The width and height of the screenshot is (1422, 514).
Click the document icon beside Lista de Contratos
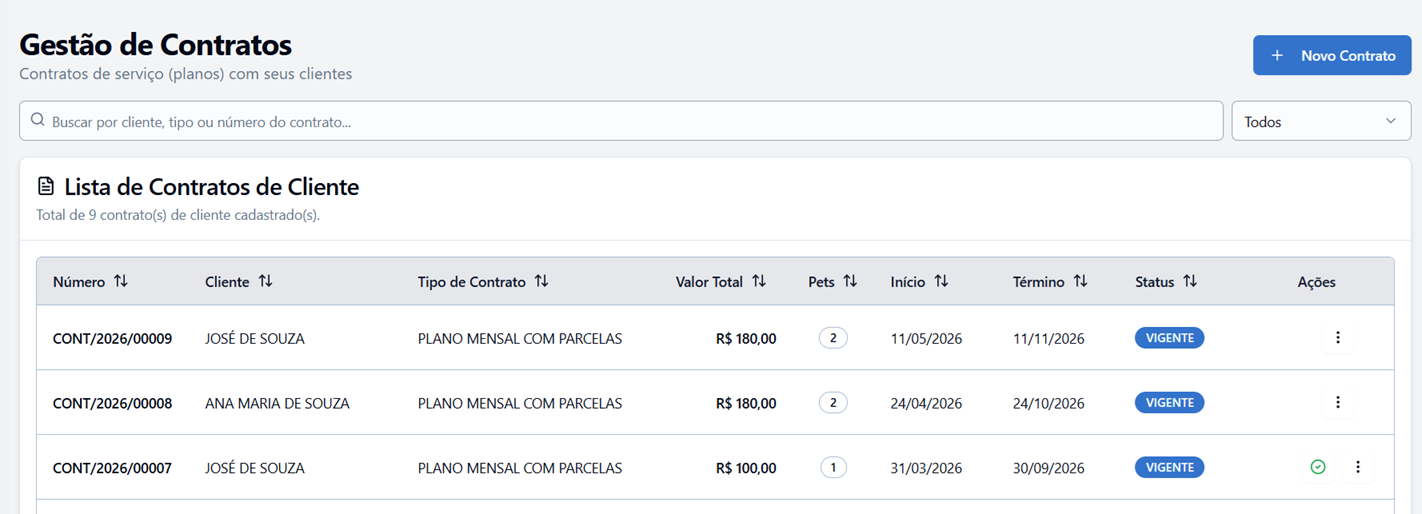46,186
